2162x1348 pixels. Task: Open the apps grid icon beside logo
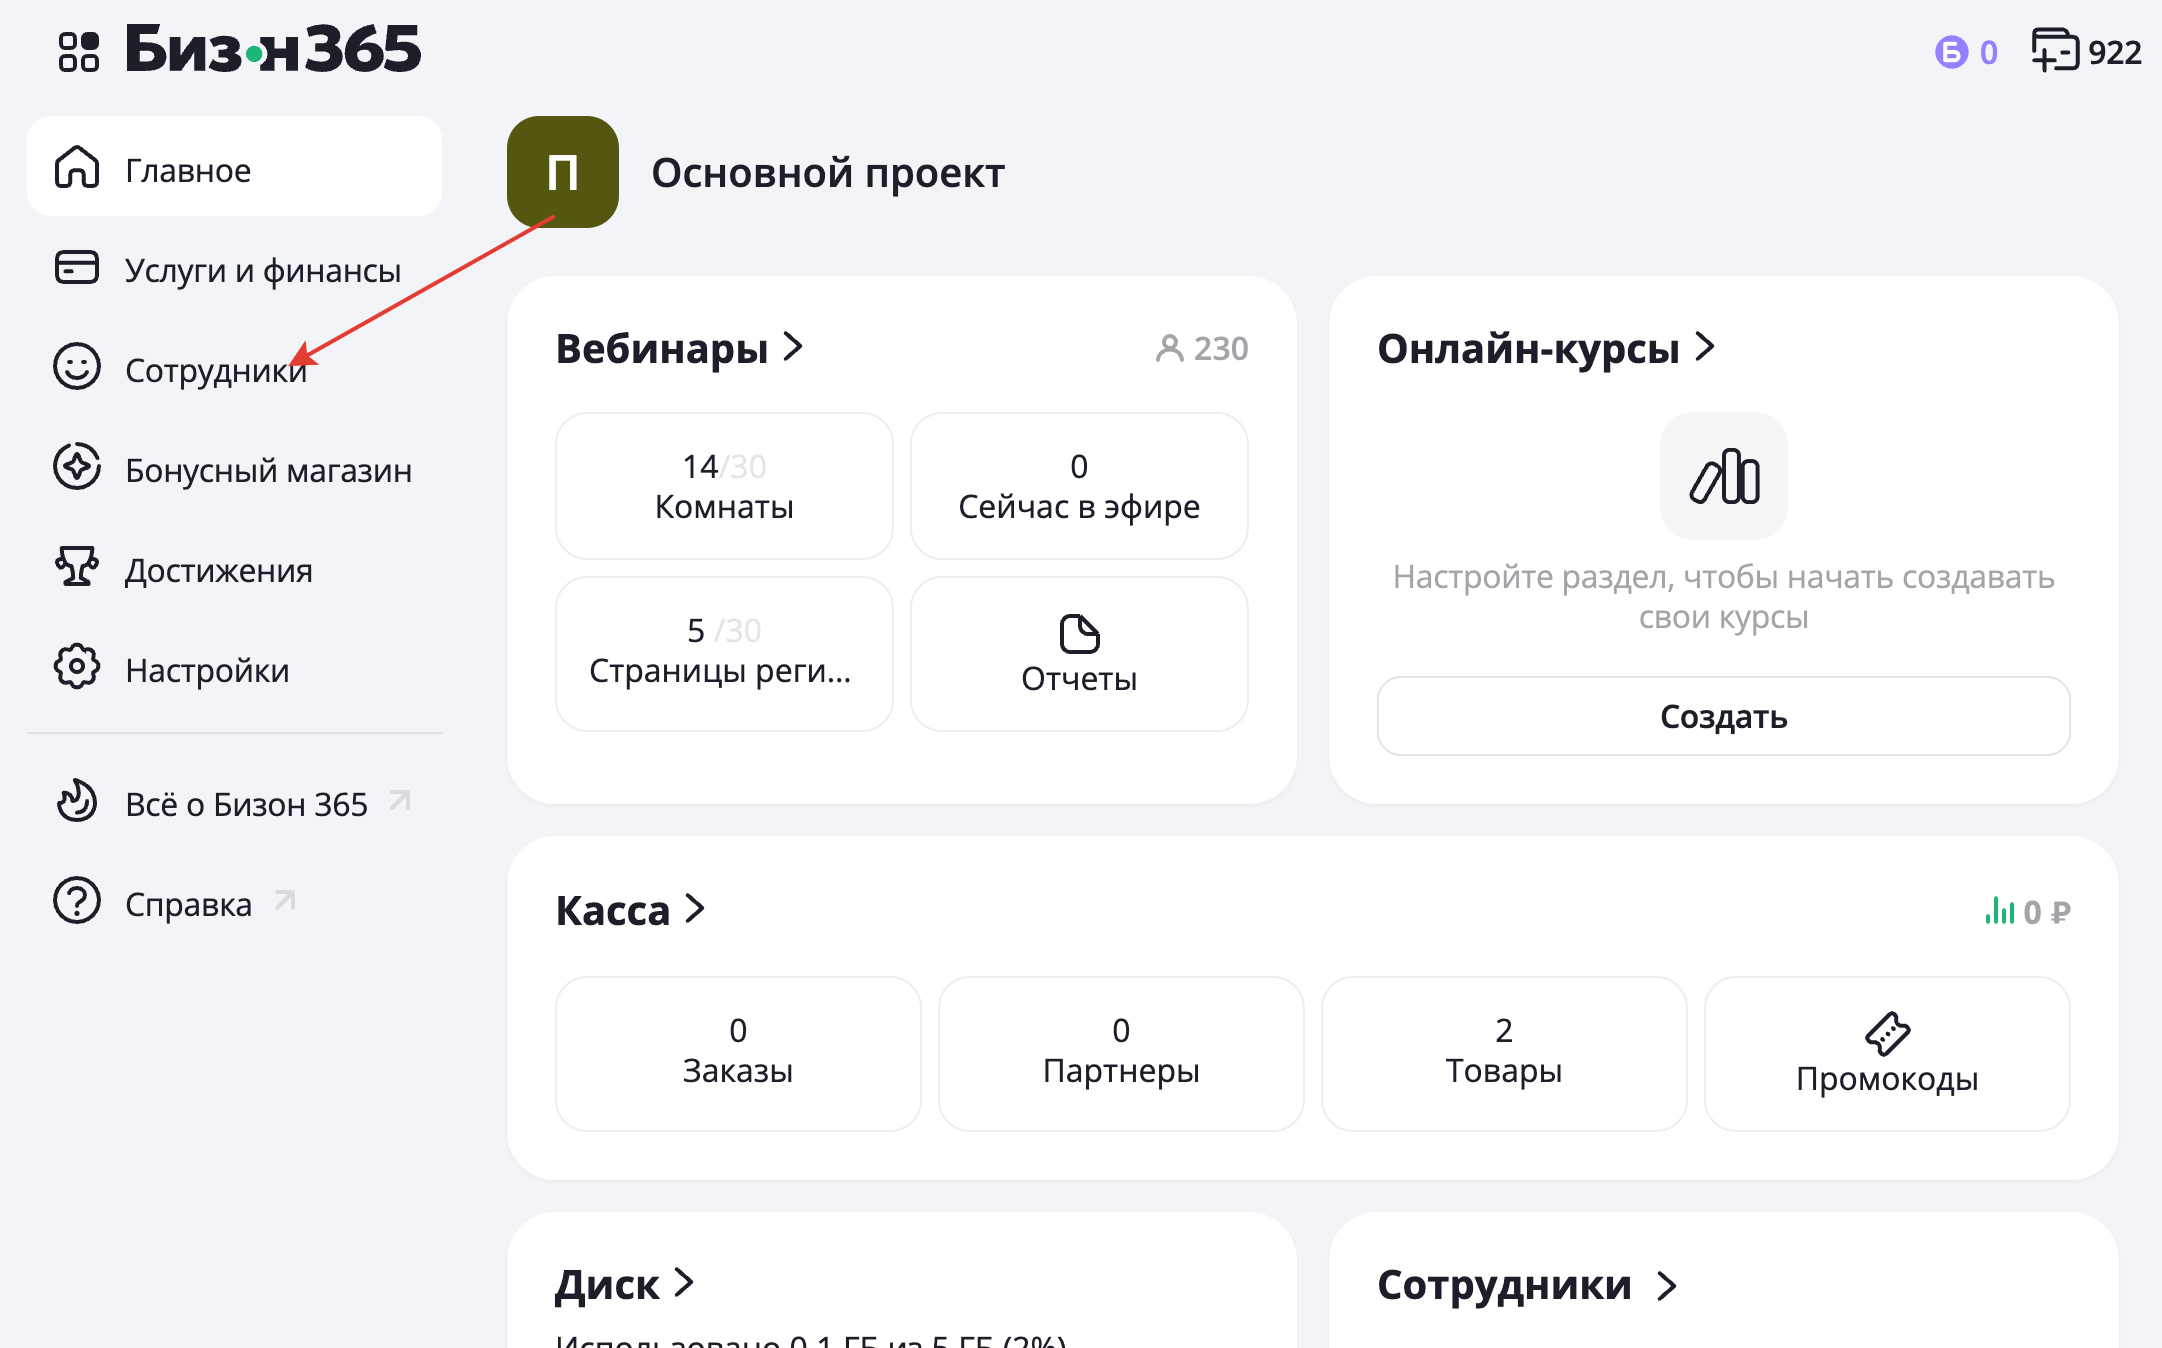click(78, 51)
